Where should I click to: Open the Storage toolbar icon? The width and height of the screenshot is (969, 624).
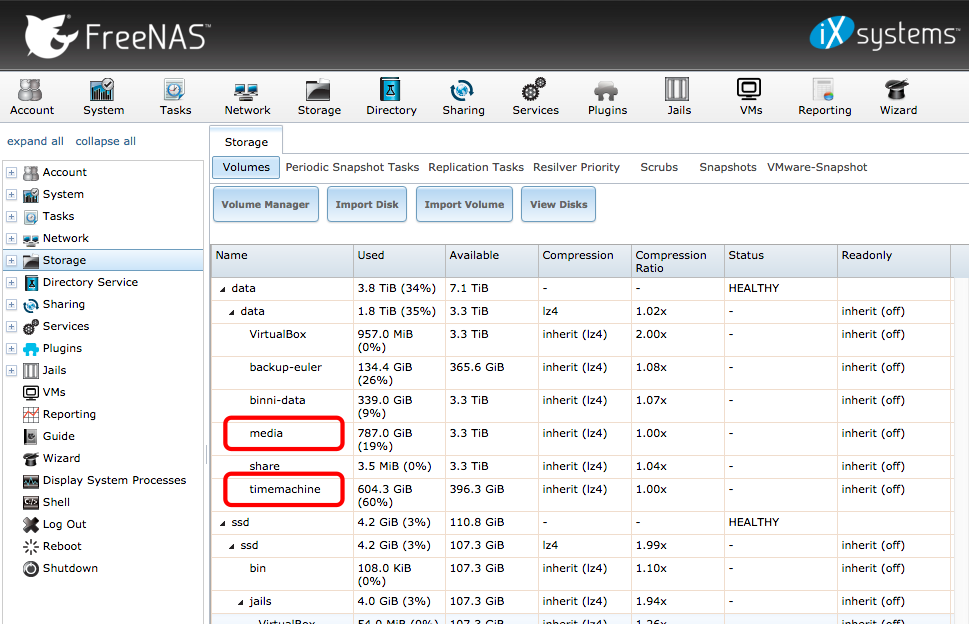(319, 98)
